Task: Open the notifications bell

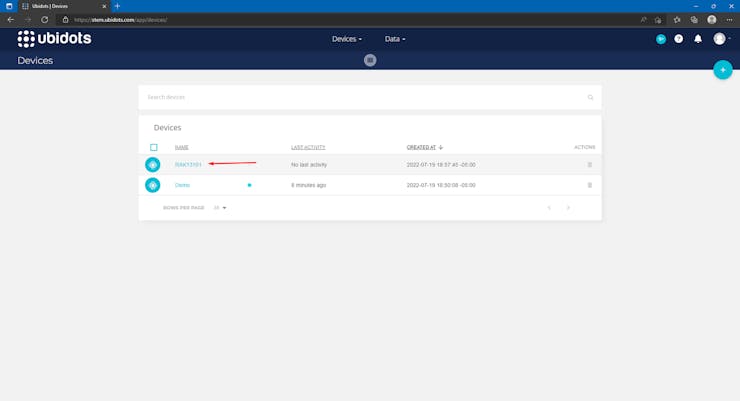Action: click(x=697, y=39)
